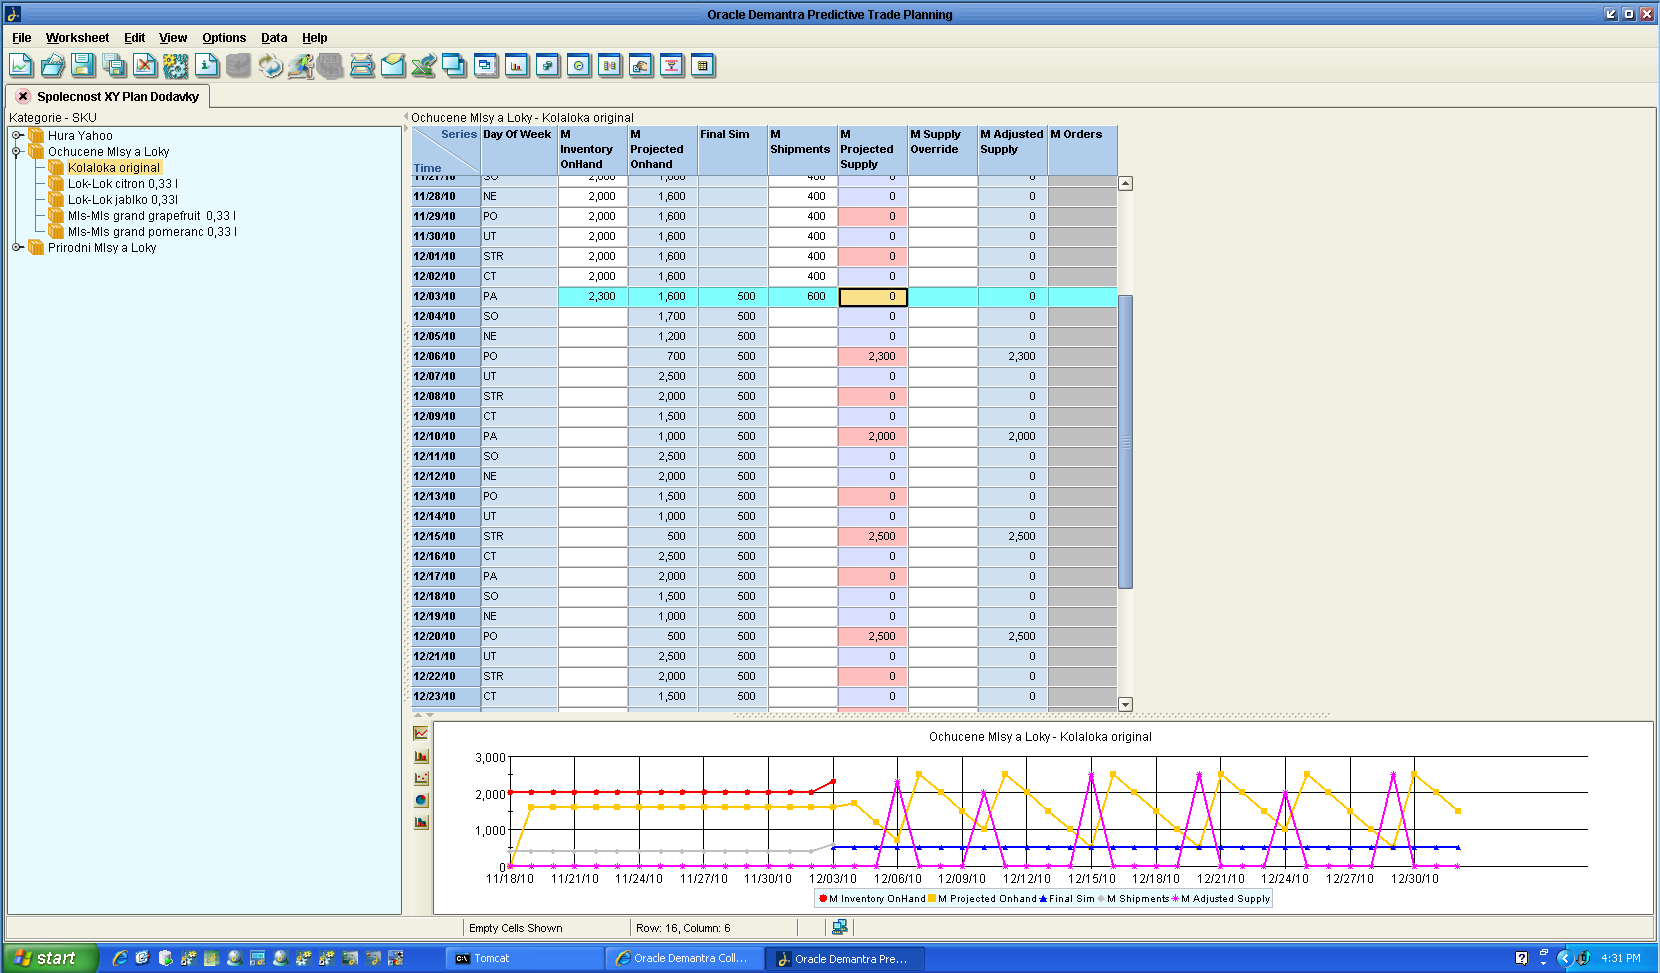Click the cascade windows toolbar icon
Image resolution: width=1660 pixels, height=973 pixels.
tap(455, 66)
